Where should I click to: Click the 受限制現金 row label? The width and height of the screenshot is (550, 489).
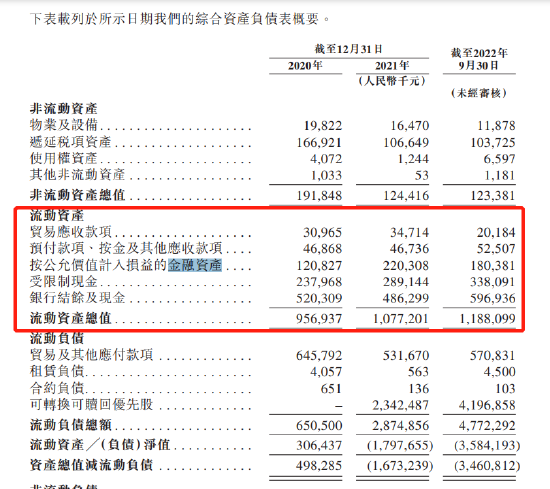[63, 282]
